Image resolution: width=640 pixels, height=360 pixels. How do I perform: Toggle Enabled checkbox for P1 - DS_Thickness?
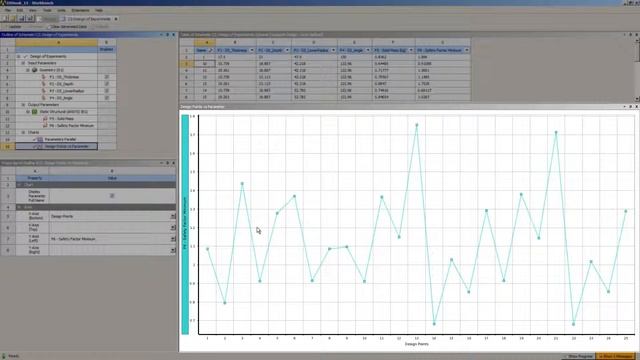coord(107,77)
